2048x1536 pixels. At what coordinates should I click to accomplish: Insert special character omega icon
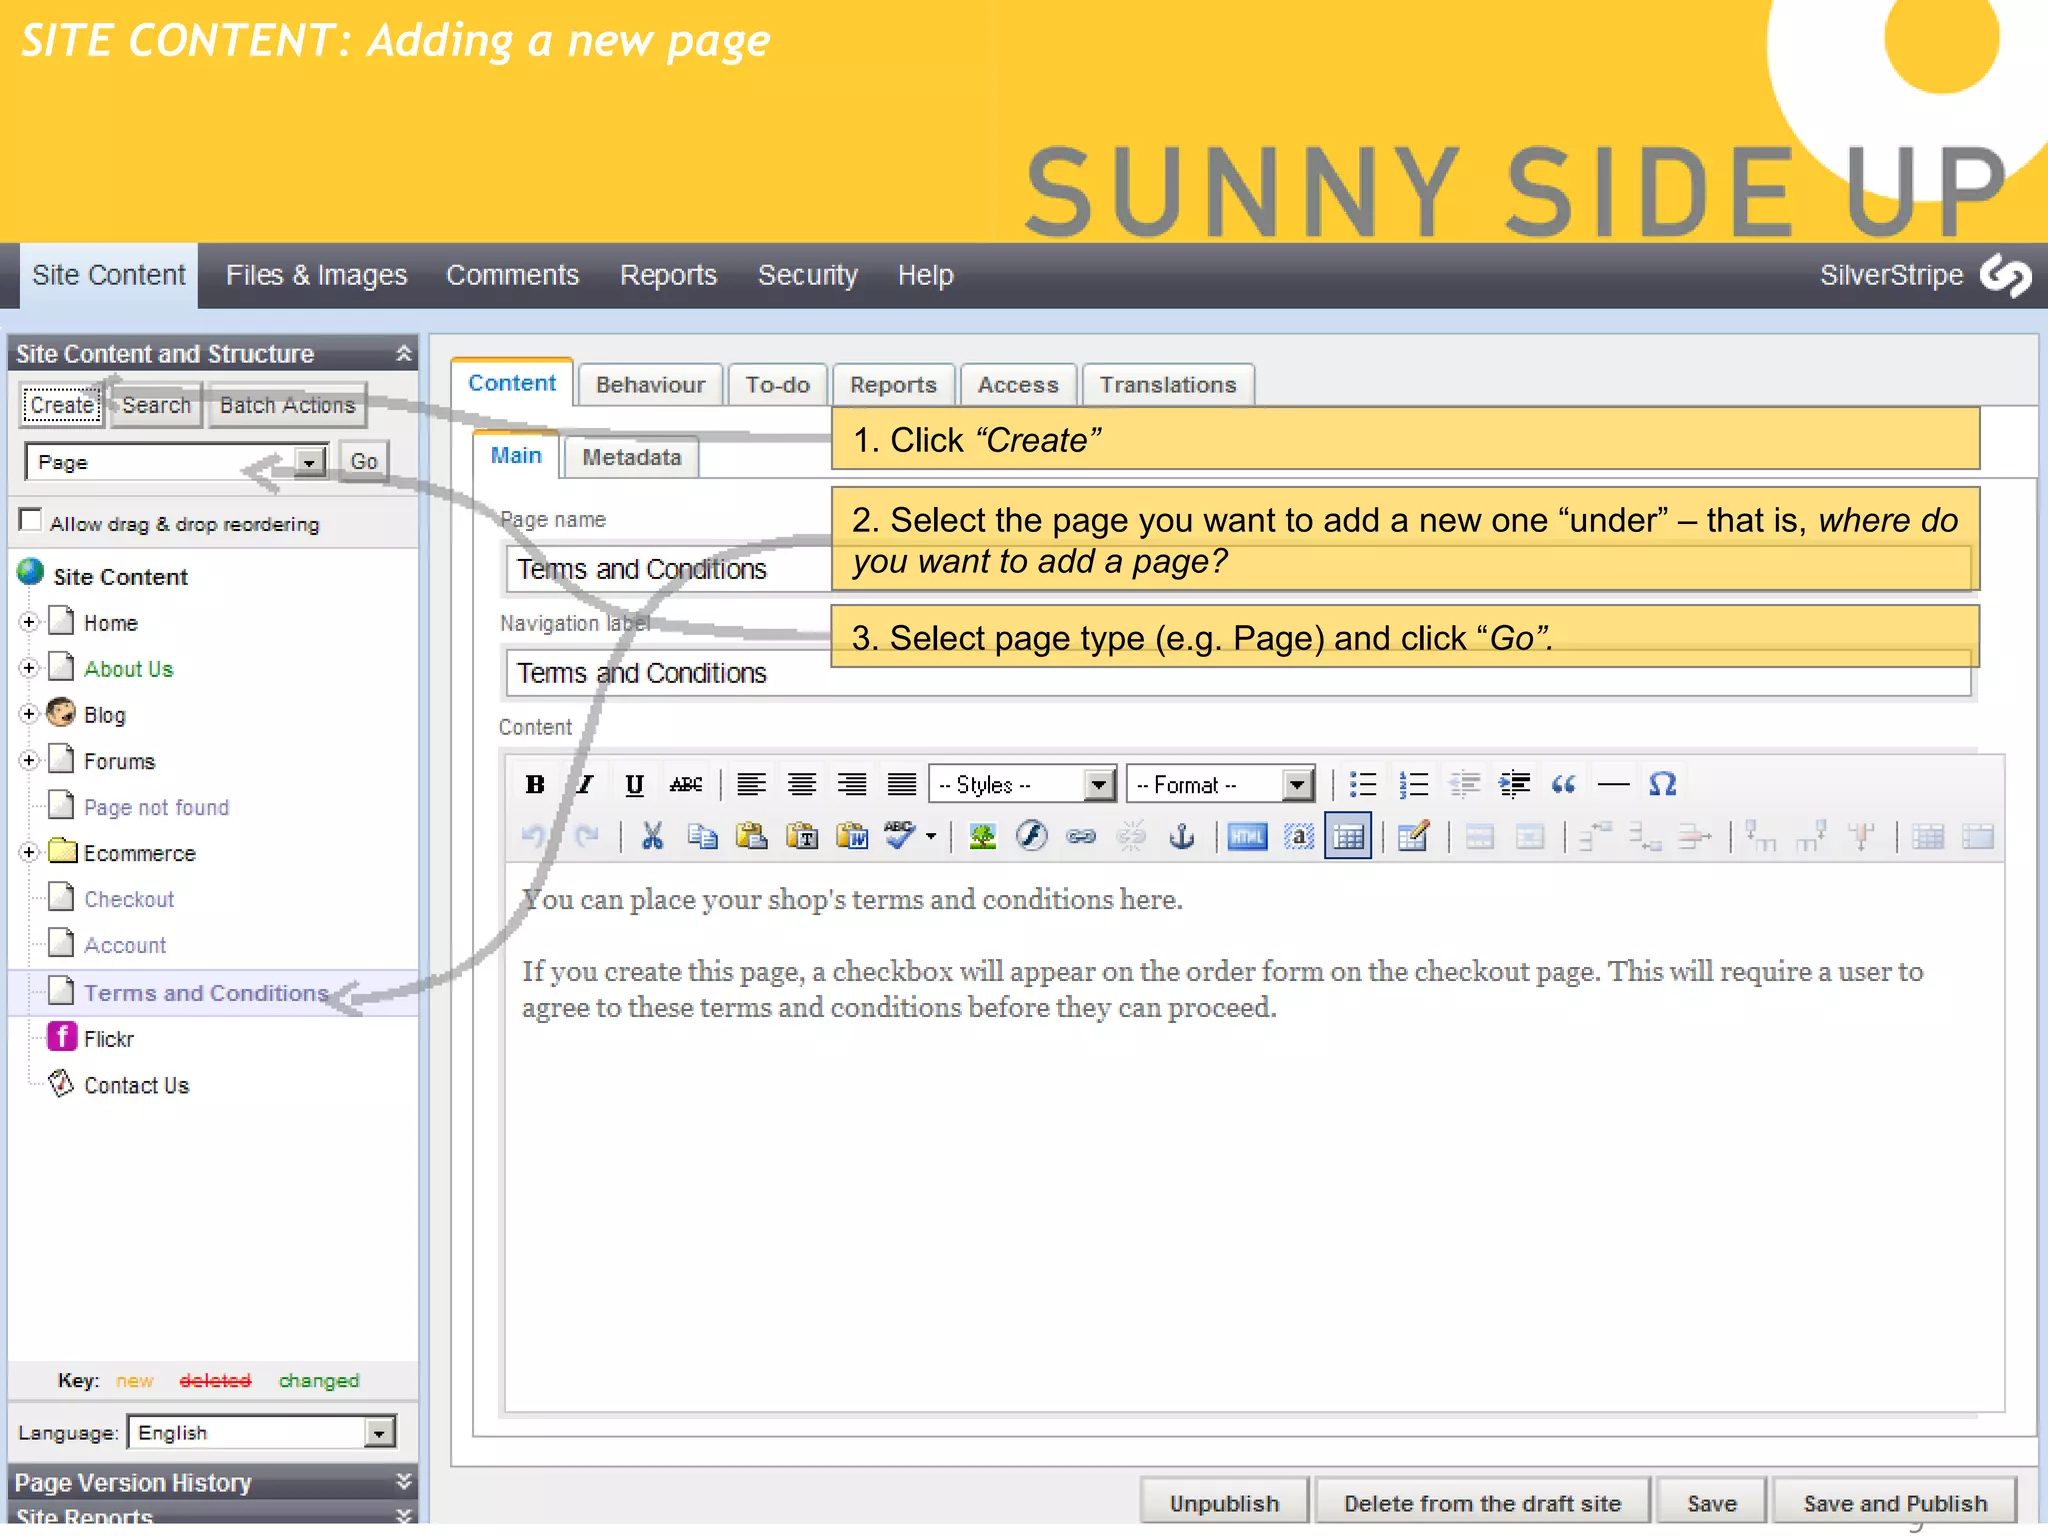click(1662, 785)
